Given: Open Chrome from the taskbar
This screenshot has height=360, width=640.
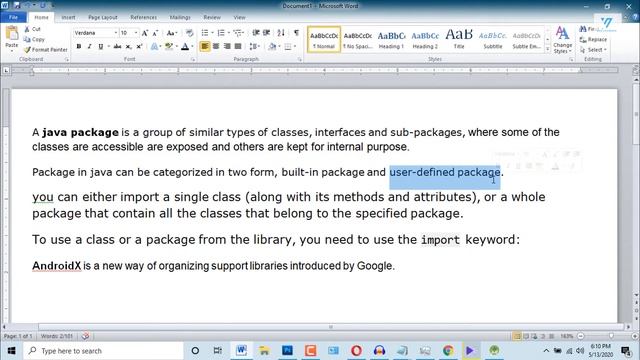Looking at the screenshot, I should tap(448, 351).
